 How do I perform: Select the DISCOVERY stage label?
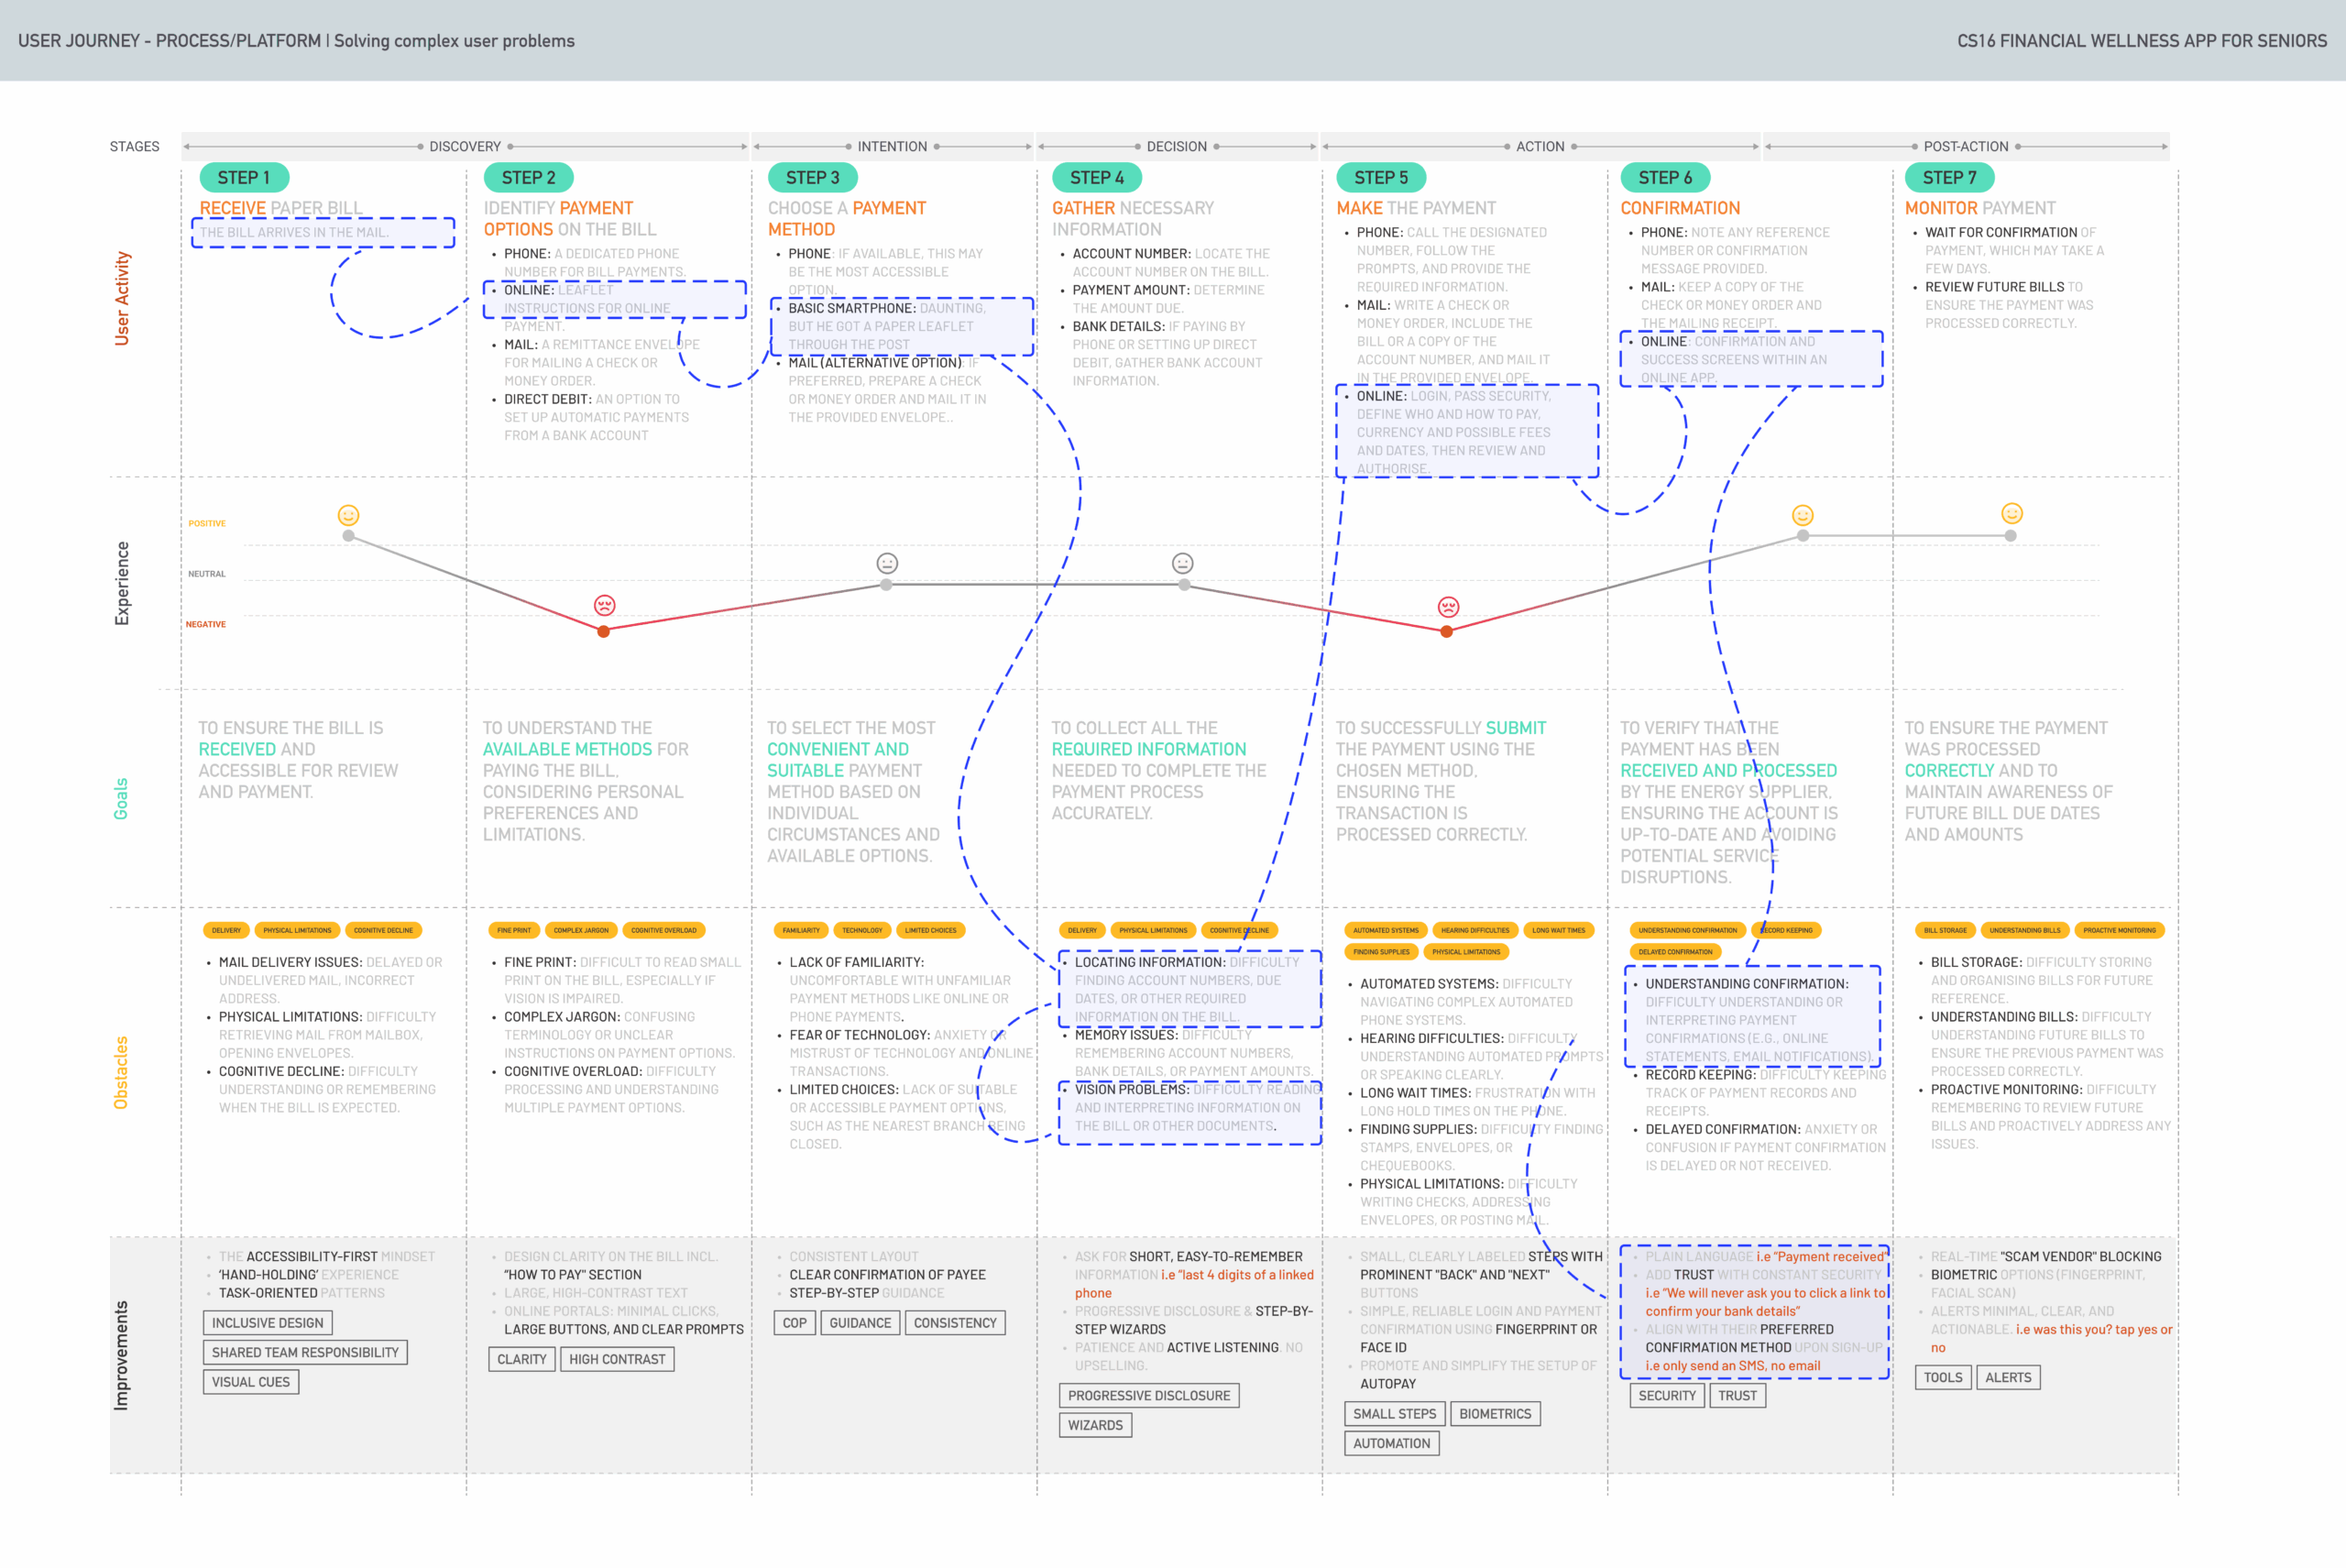click(465, 146)
